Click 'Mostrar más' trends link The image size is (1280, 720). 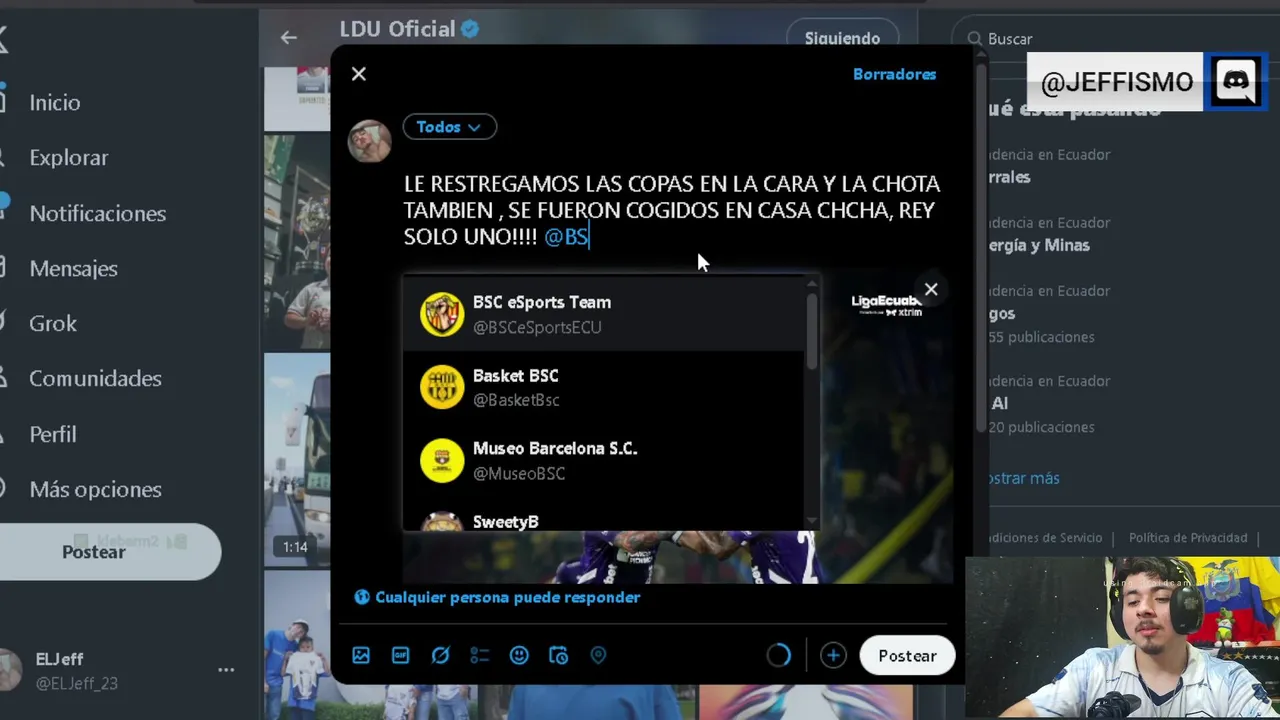pyautogui.click(x=1023, y=478)
